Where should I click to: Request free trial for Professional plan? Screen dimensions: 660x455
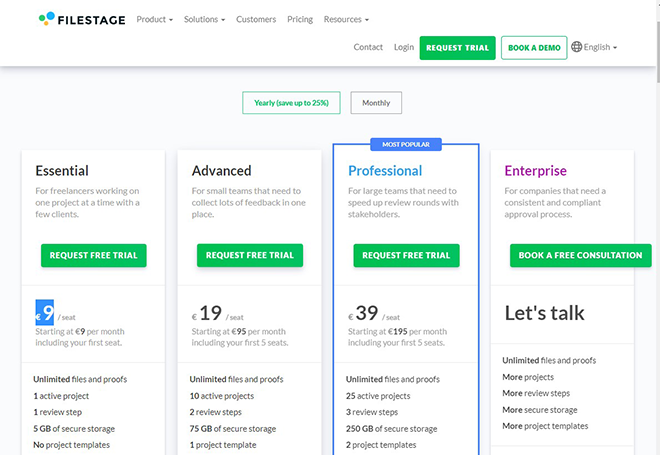tap(406, 255)
